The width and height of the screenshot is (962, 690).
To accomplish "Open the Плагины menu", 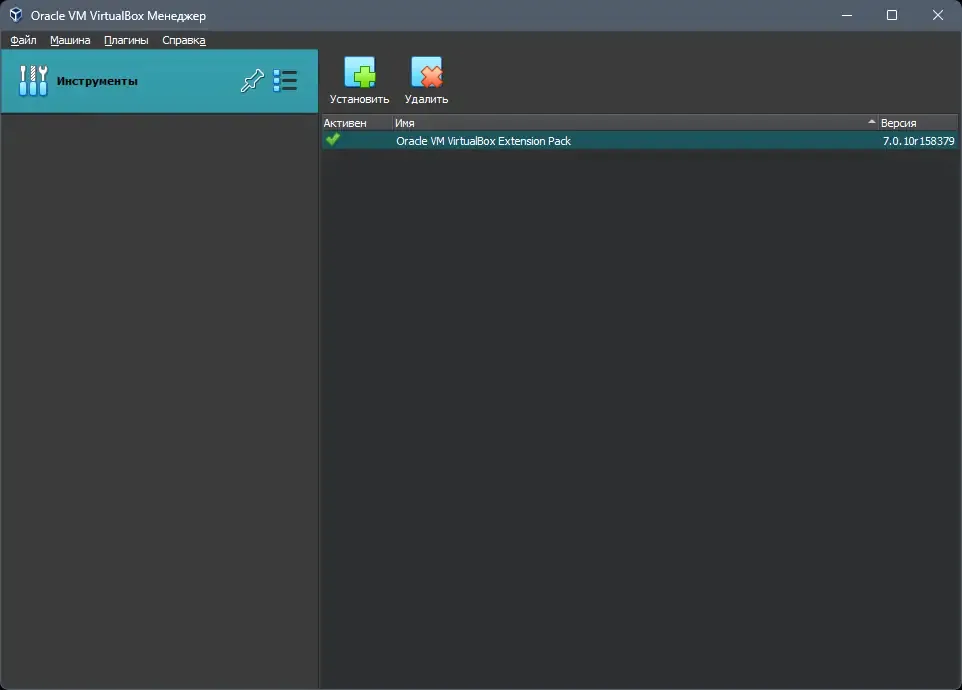I will (x=126, y=40).
